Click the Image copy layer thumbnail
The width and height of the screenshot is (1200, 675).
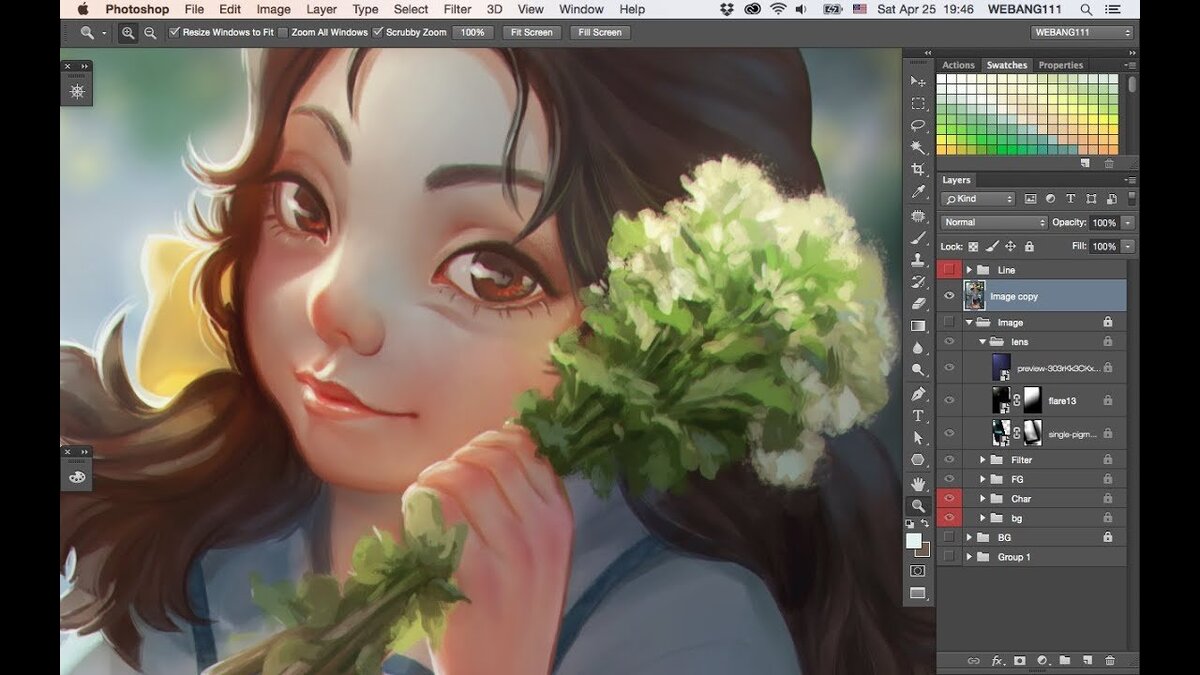[x=974, y=296]
